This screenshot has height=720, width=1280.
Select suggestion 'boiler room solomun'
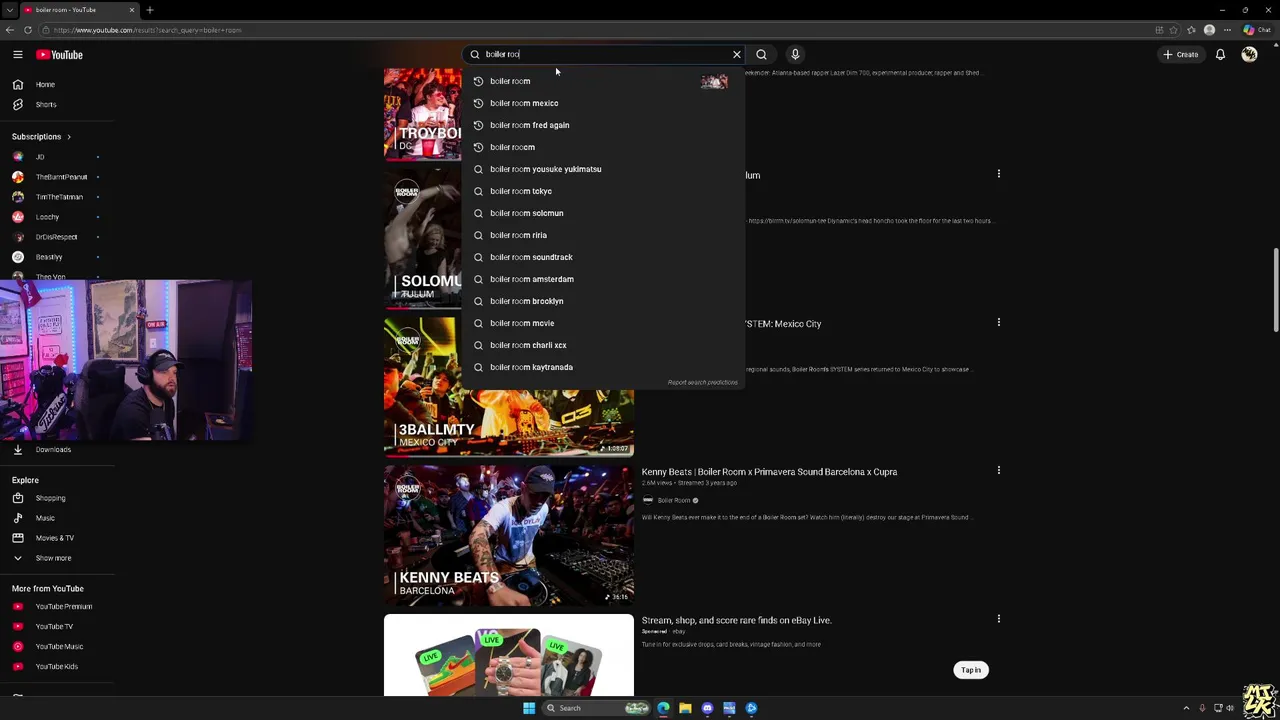coord(603,213)
